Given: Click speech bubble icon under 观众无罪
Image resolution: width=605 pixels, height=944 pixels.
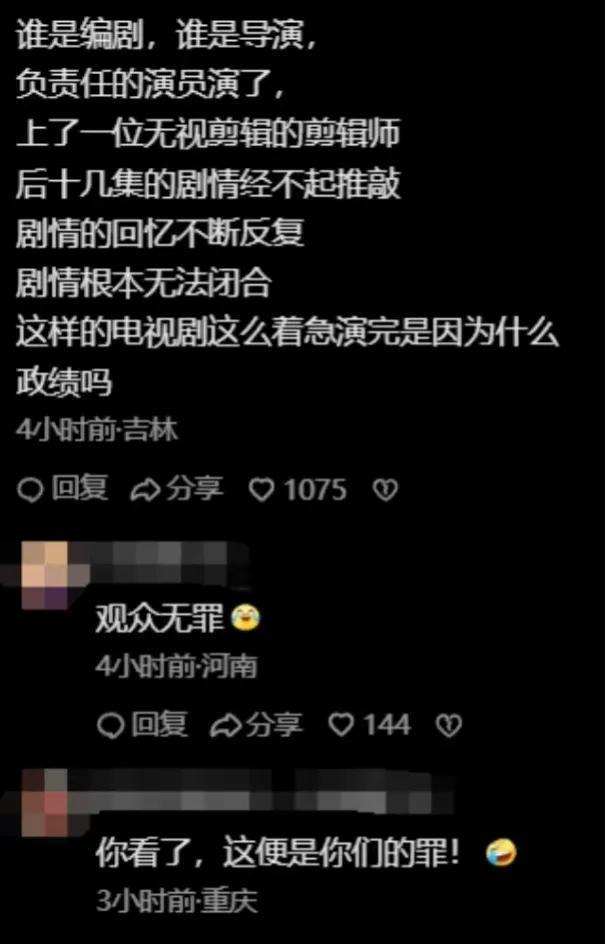Looking at the screenshot, I should (110, 726).
